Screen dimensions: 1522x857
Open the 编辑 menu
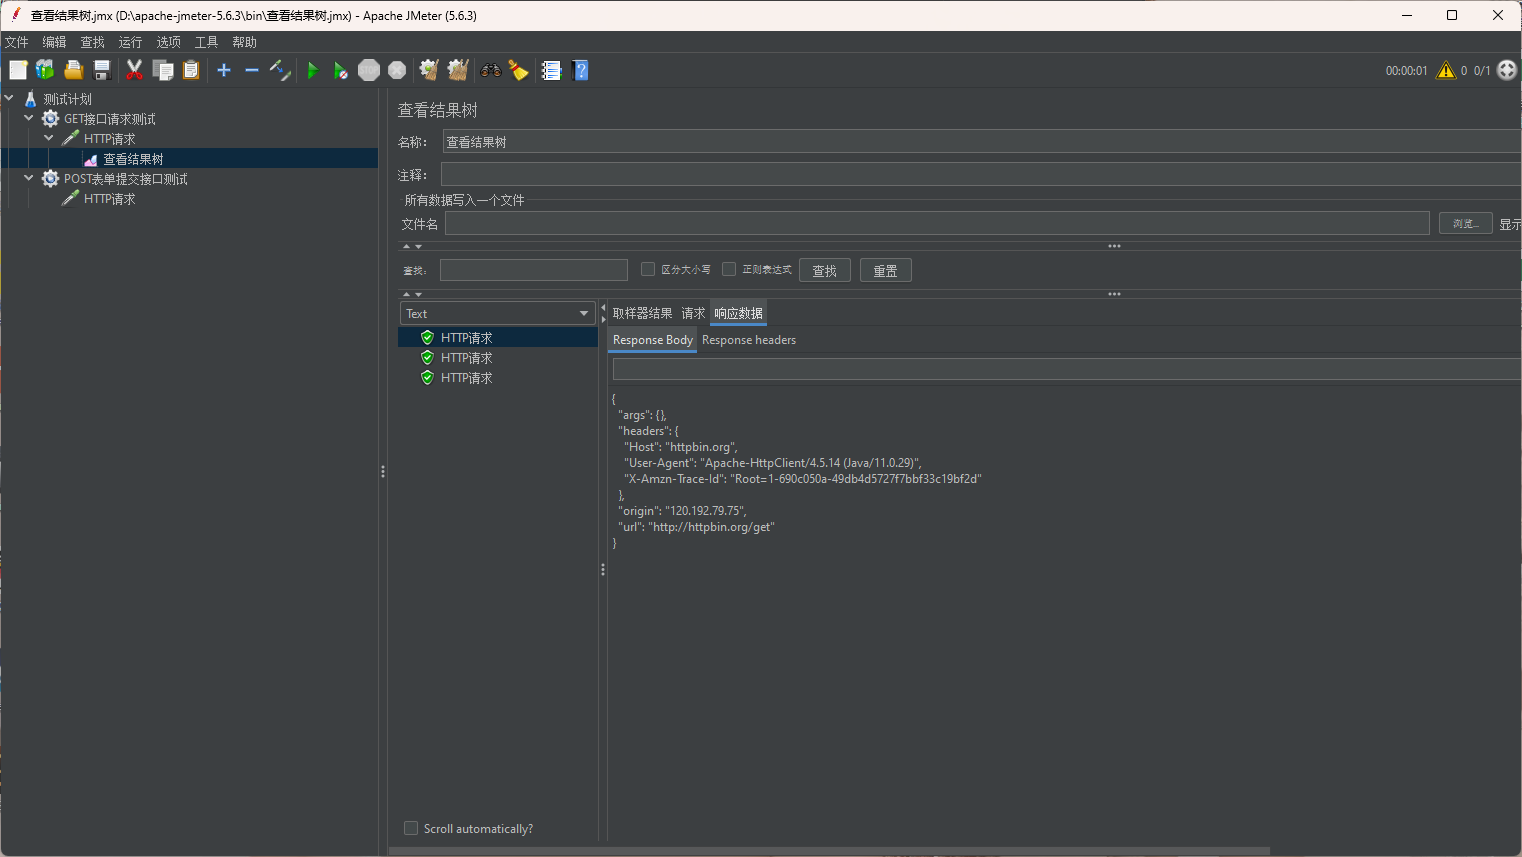[x=54, y=42]
